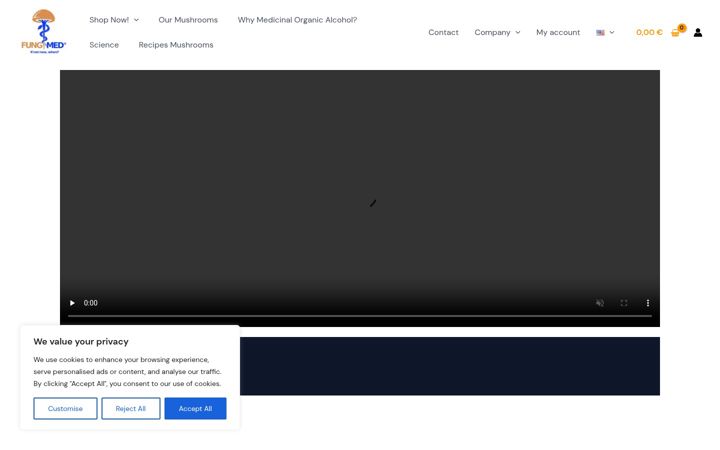Open the user account profile icon

point(698,33)
